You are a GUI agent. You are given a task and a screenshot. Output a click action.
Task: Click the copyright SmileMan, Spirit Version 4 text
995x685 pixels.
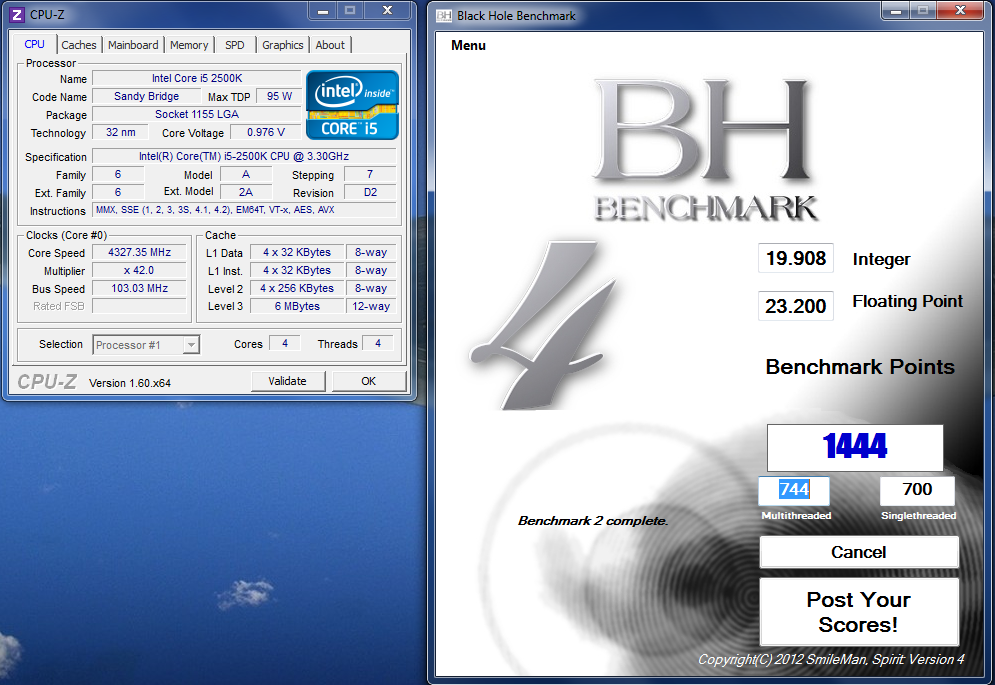click(x=831, y=660)
